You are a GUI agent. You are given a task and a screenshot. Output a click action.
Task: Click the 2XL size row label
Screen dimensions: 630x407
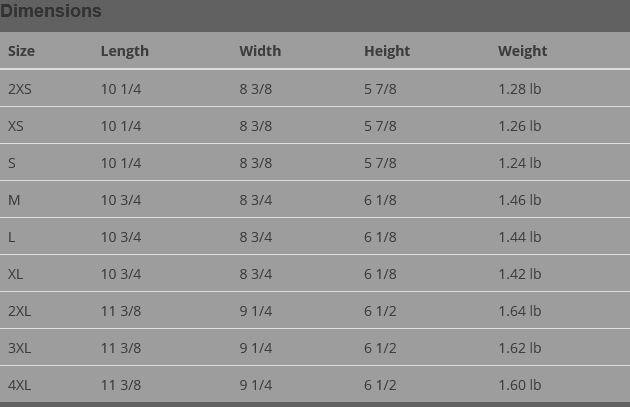point(20,311)
